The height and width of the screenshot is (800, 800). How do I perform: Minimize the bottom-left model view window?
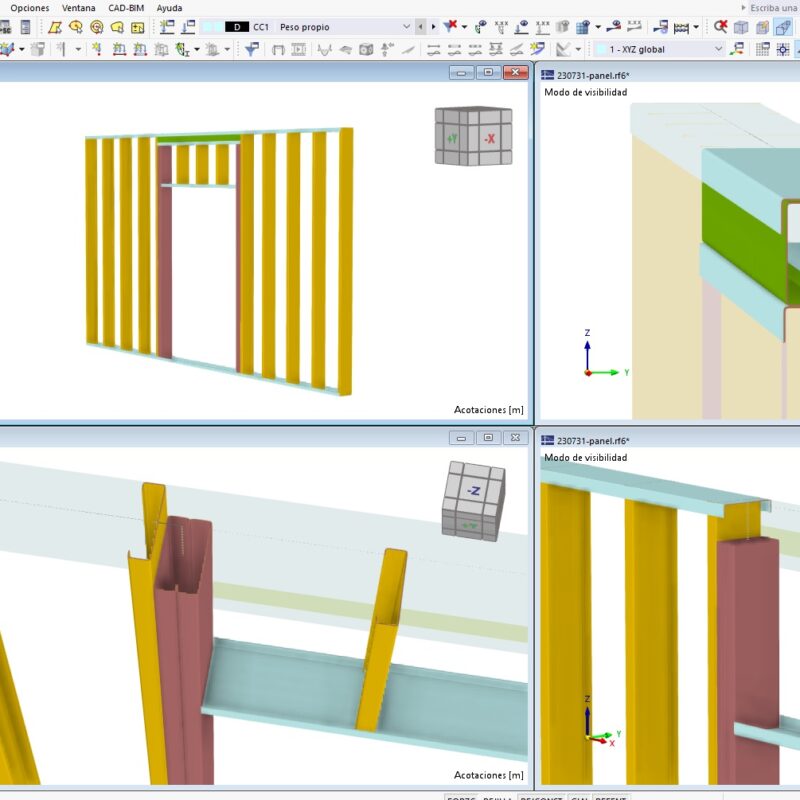tap(461, 438)
